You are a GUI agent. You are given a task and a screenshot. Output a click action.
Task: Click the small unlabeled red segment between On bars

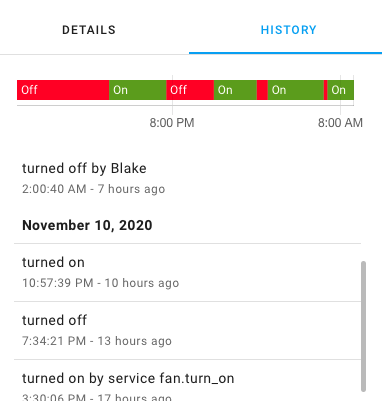[x=262, y=90]
